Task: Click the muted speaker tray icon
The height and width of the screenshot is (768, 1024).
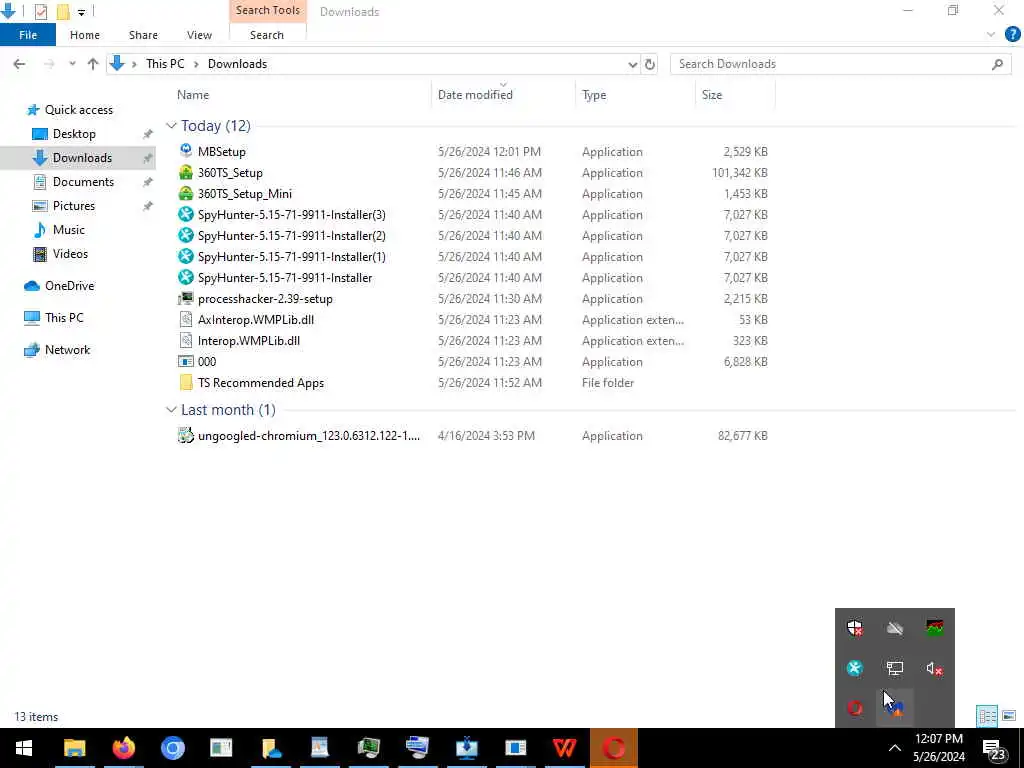Action: pos(935,668)
